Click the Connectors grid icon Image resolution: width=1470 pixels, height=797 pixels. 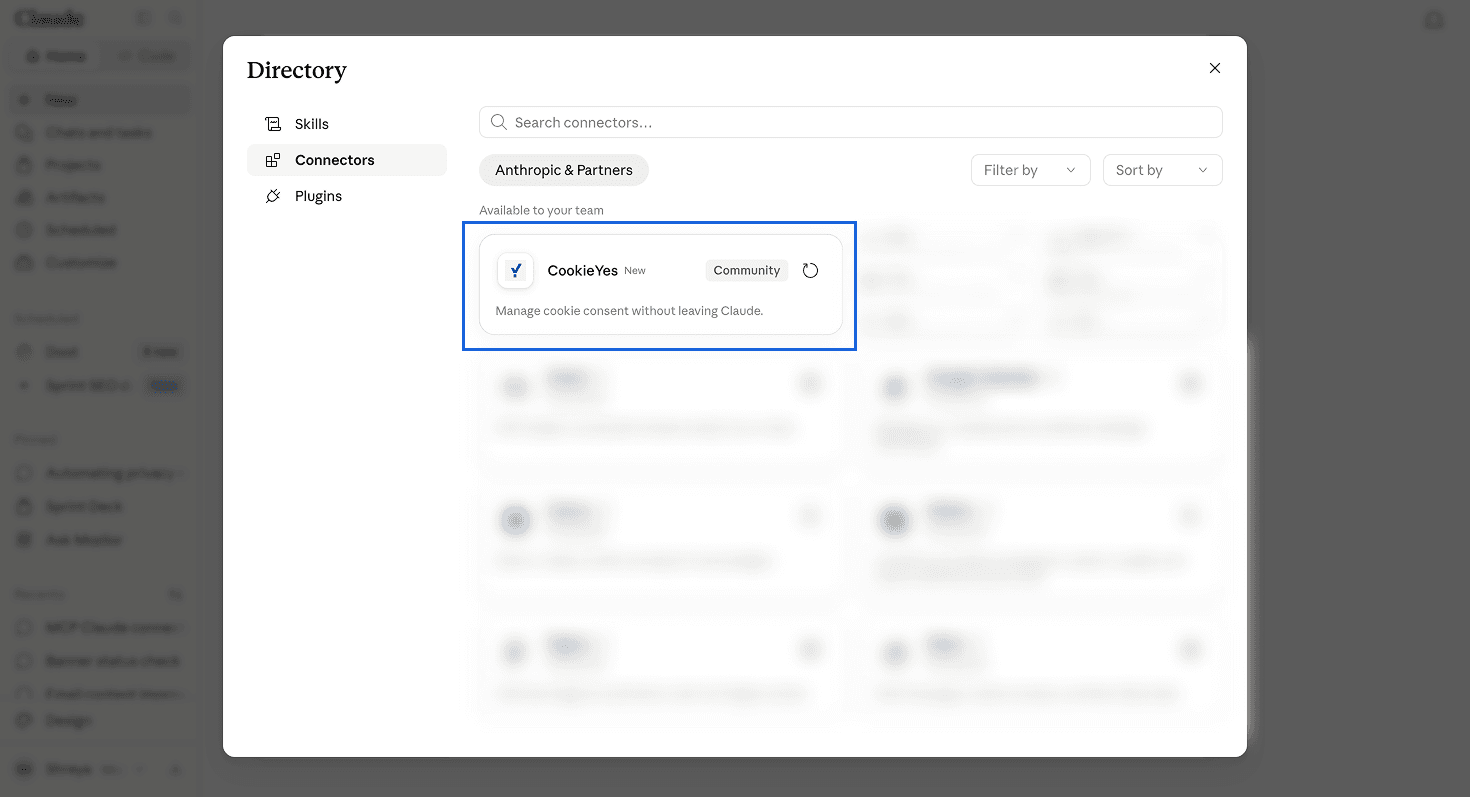[x=273, y=160]
